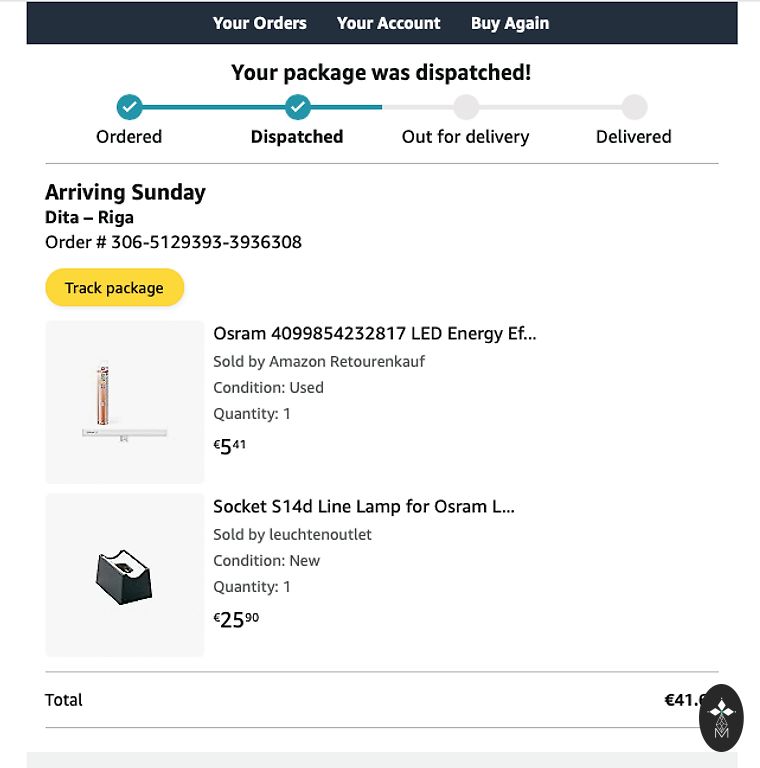Image resolution: width=760 pixels, height=768 pixels.
Task: Click the Delivered step circle
Action: coord(634,107)
